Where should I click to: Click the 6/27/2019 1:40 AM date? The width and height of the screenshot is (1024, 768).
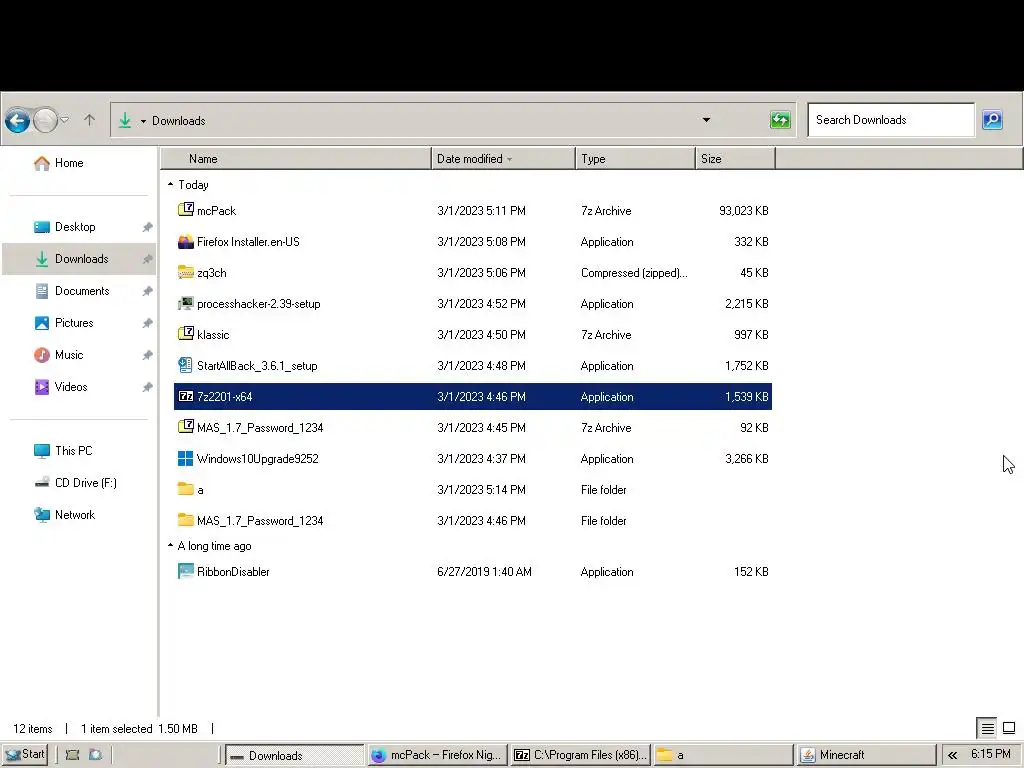tap(484, 572)
